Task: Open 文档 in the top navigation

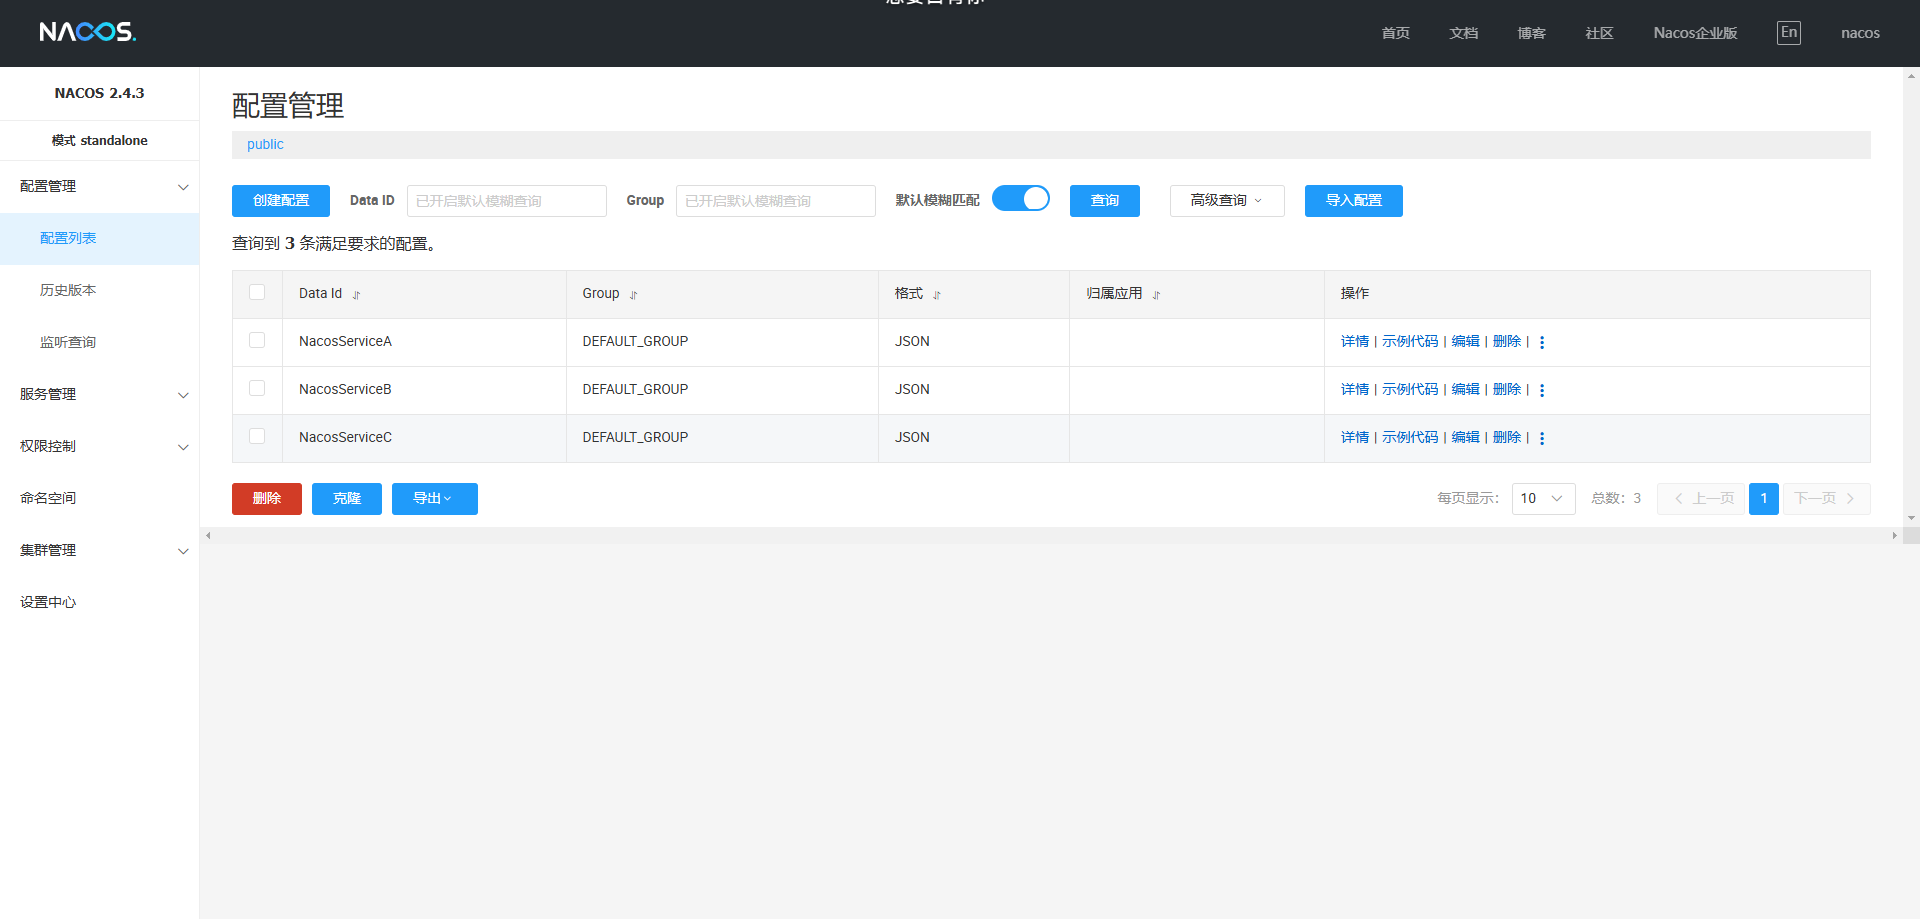Action: pos(1463,33)
